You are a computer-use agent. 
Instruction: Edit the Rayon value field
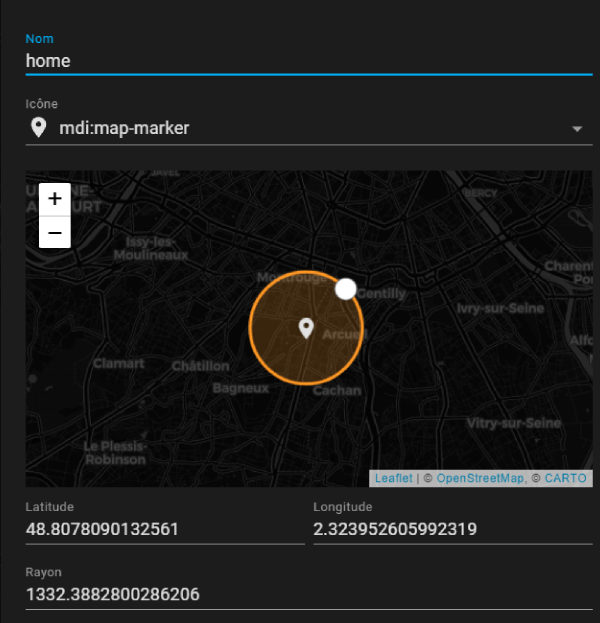coord(308,595)
